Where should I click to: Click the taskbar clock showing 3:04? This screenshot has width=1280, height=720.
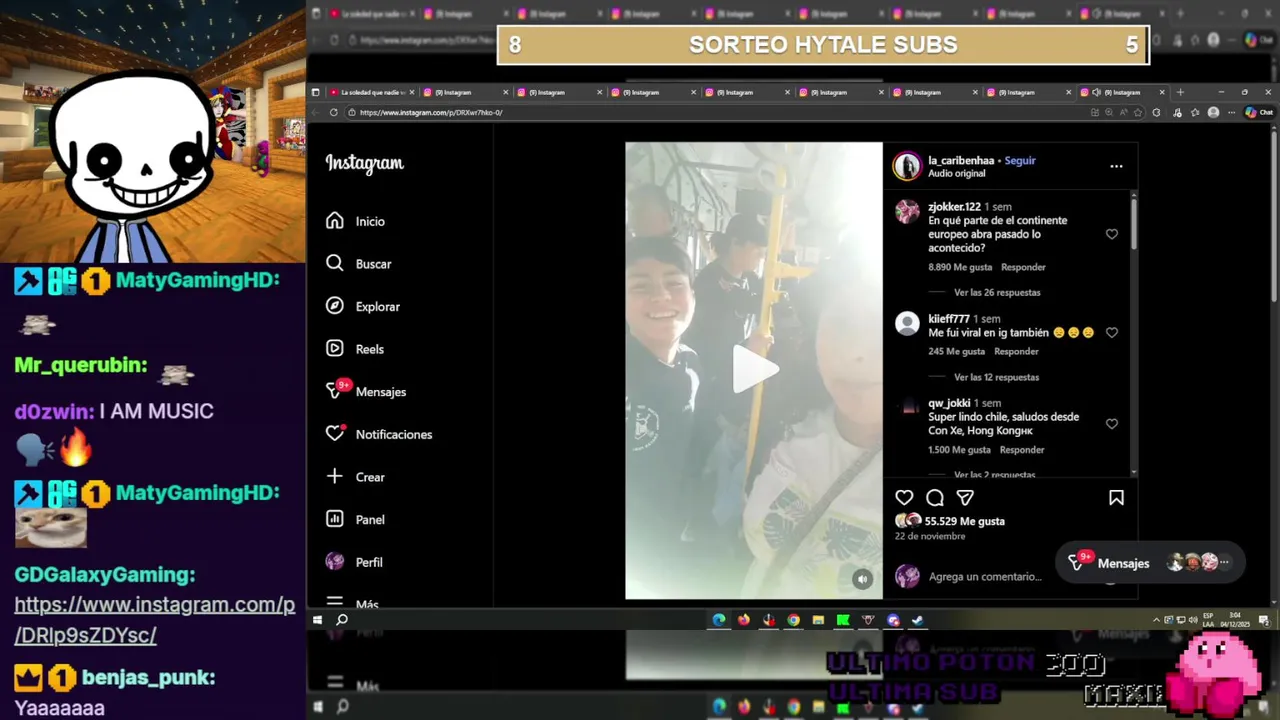(x=1236, y=620)
